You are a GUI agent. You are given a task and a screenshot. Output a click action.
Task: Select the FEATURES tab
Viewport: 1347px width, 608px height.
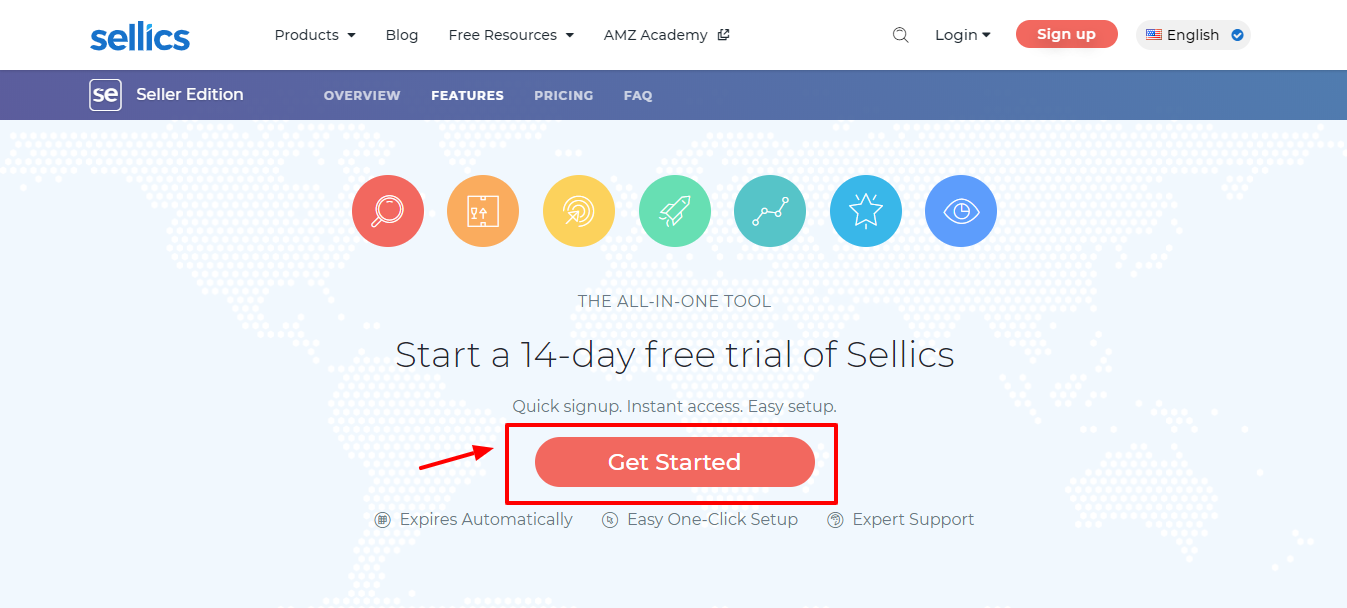tap(467, 95)
